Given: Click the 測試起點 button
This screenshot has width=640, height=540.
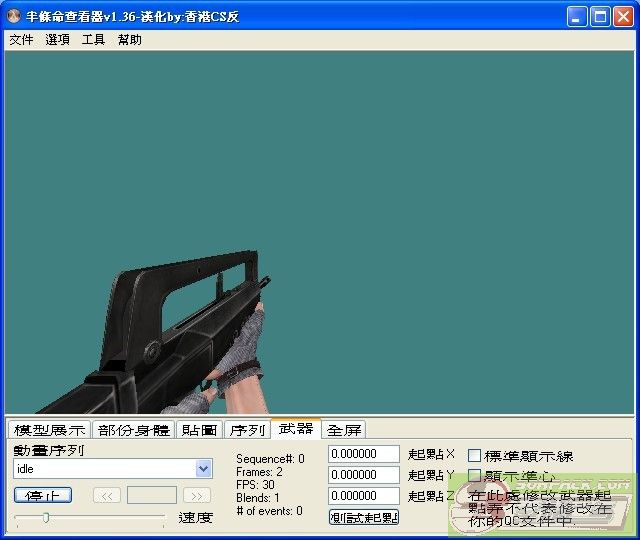Looking at the screenshot, I should tap(364, 517).
